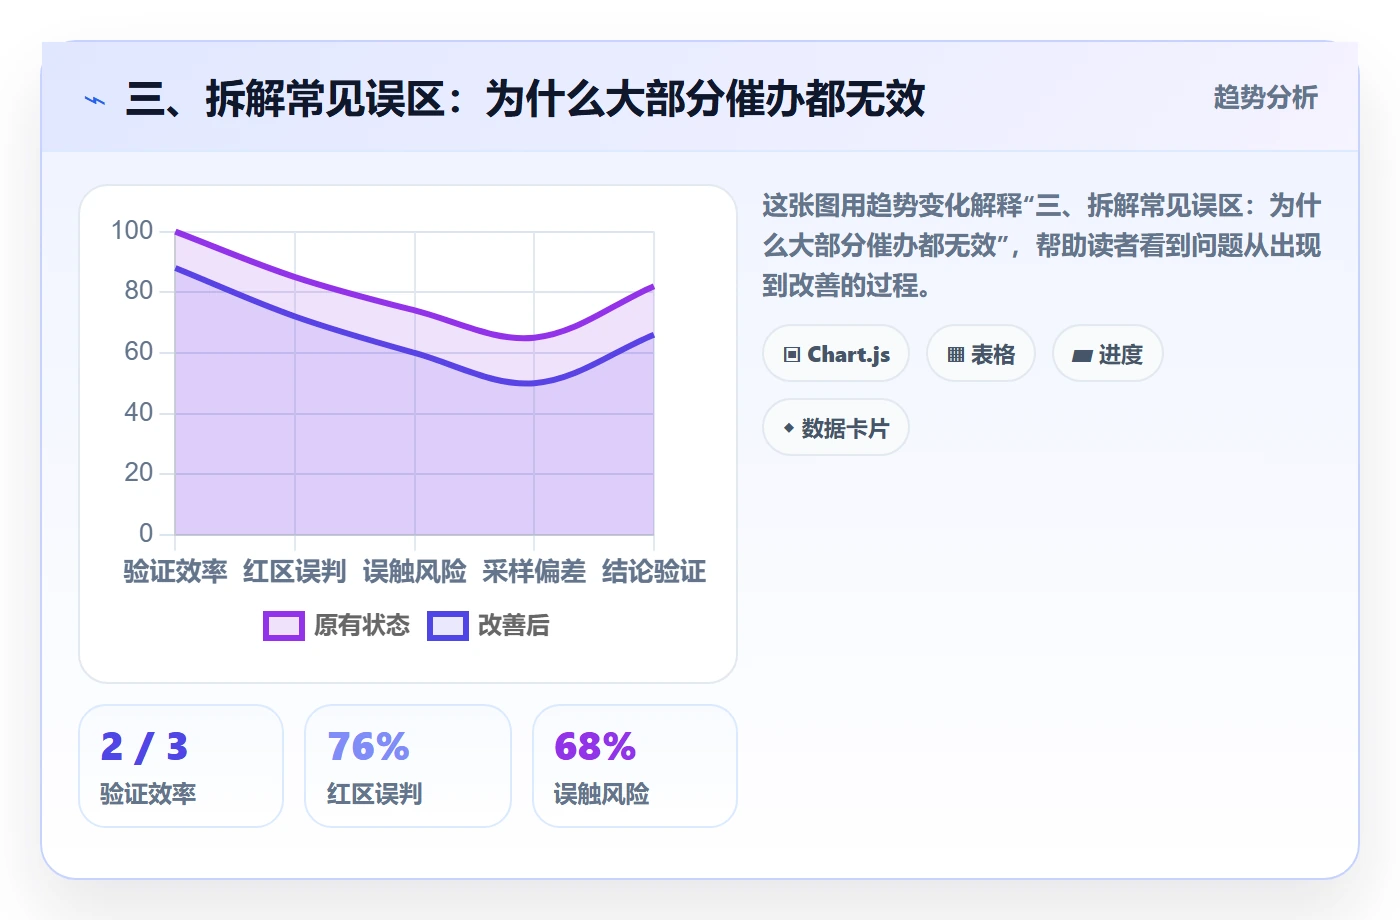
Task: Click the grid icon inside the 表格 chip
Action: click(x=956, y=355)
